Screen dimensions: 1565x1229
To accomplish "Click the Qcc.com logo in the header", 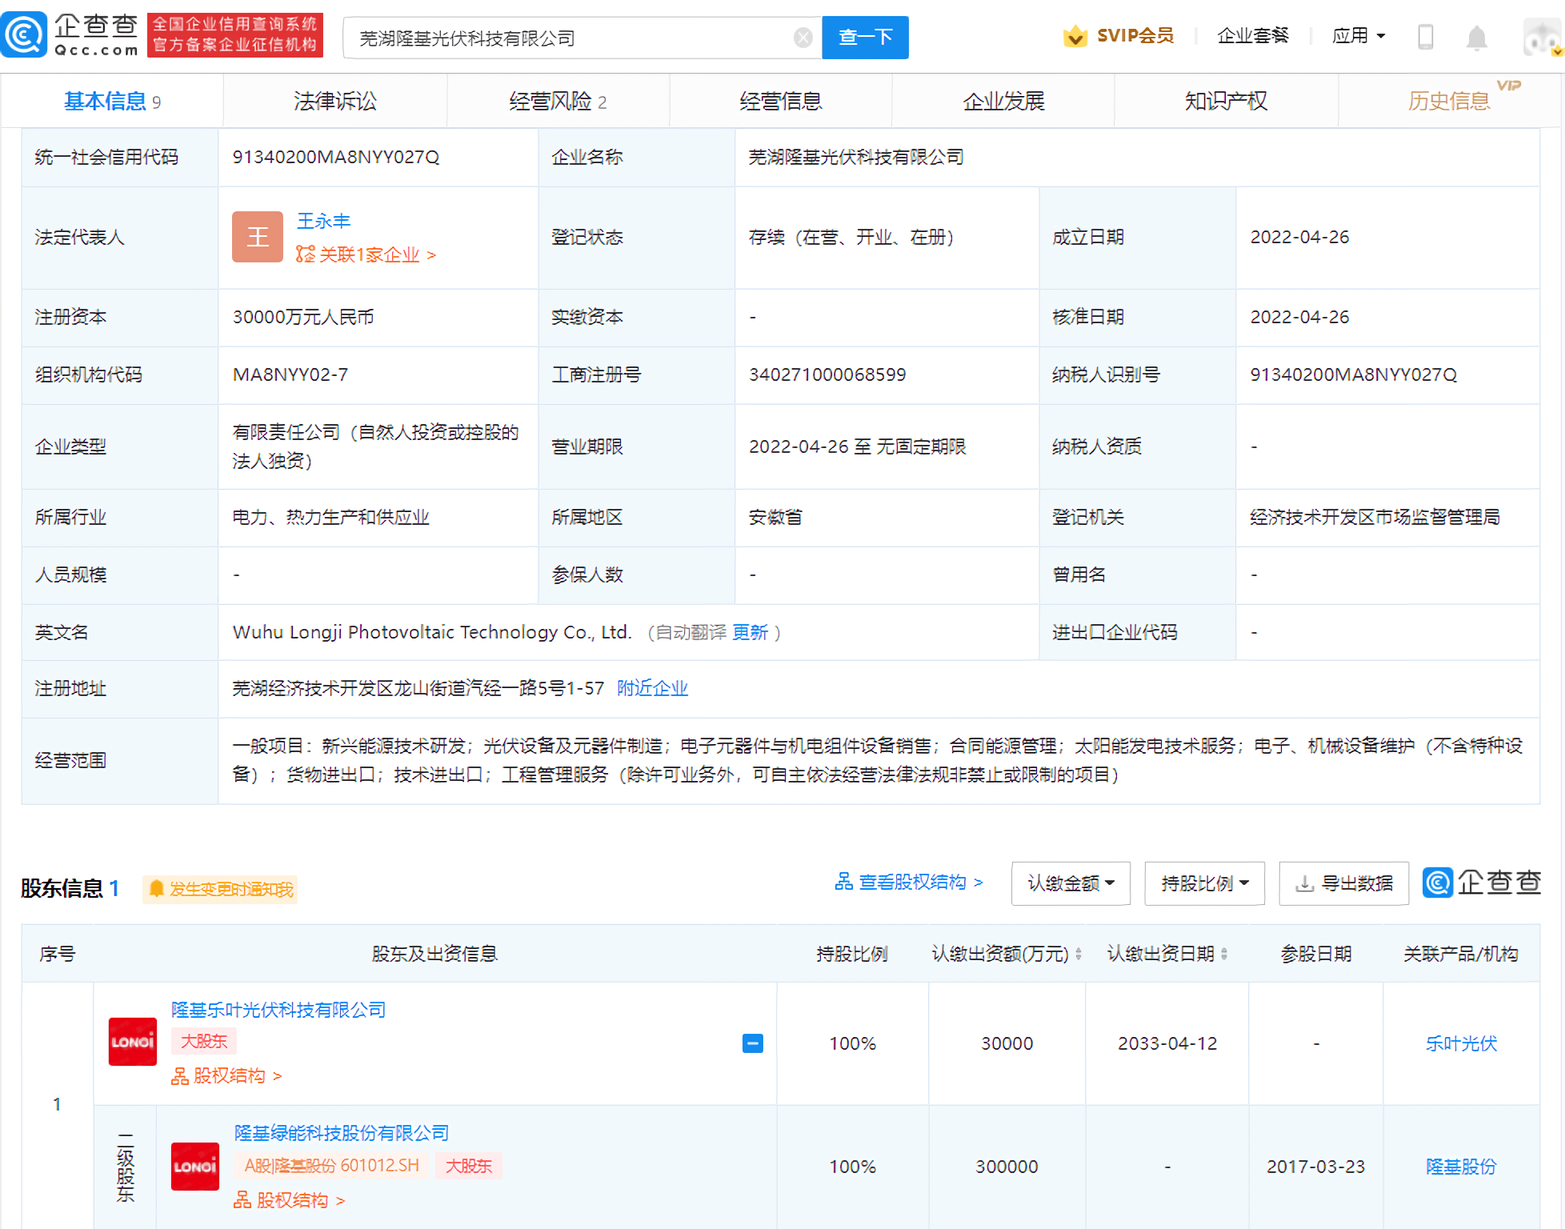I will 71,35.
